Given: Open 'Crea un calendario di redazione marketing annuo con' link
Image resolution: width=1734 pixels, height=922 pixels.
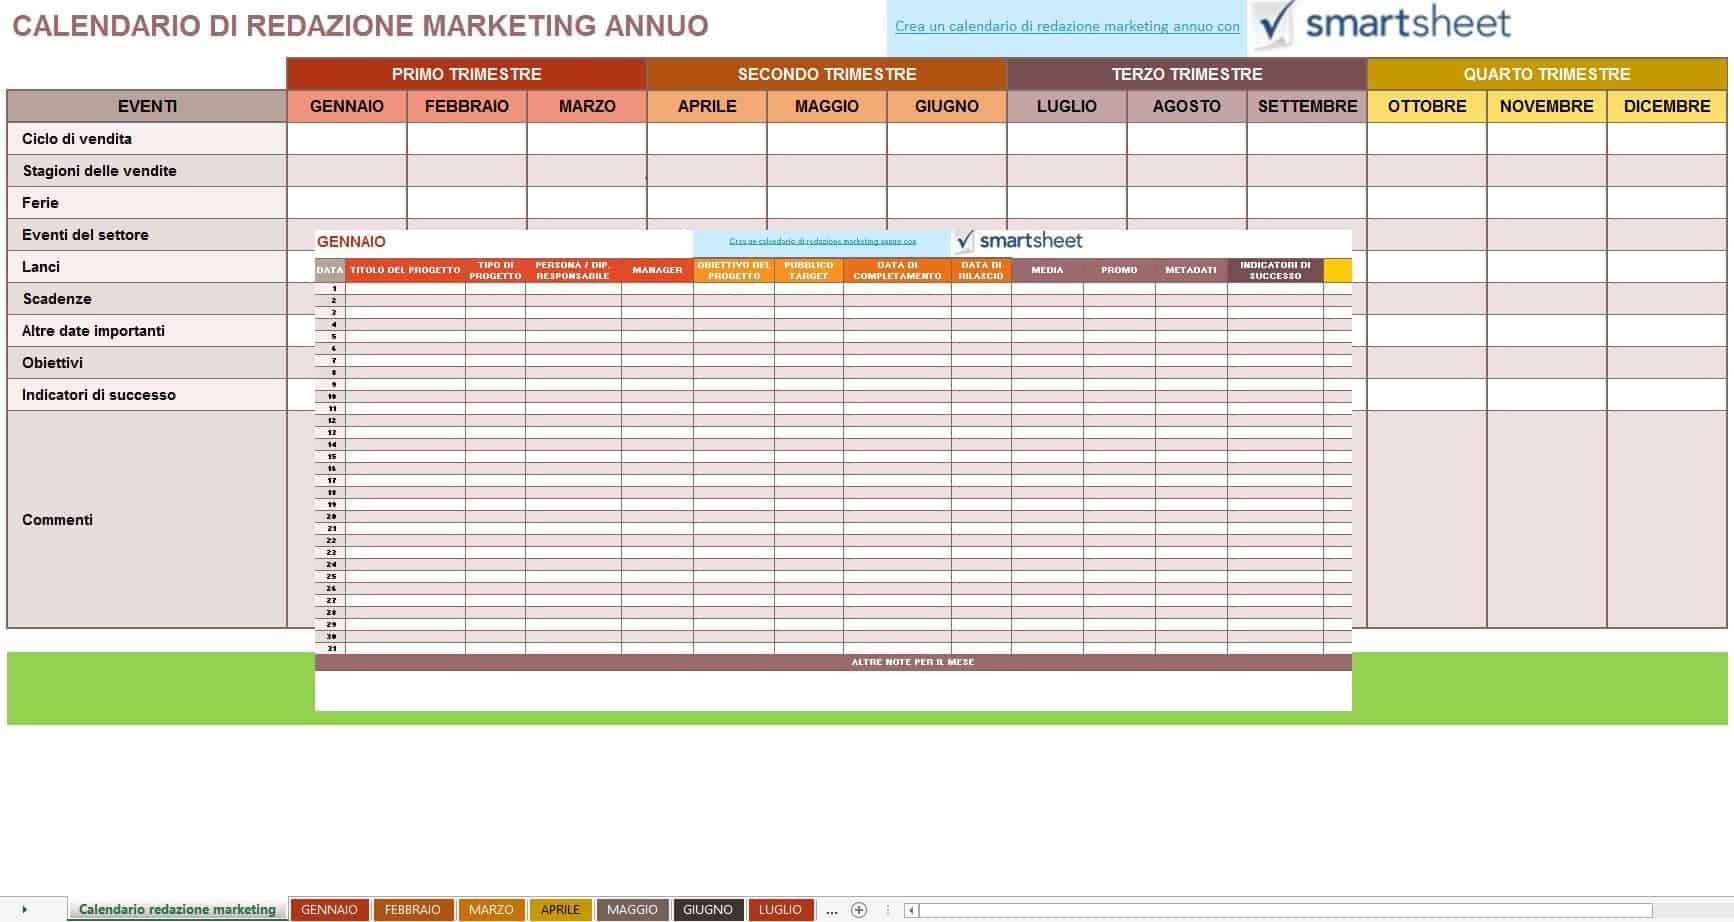Looking at the screenshot, I should pos(1067,27).
